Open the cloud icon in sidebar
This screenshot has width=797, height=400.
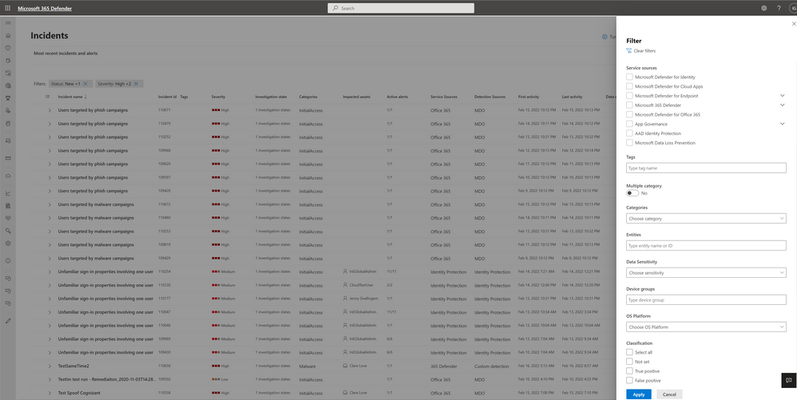(8, 176)
